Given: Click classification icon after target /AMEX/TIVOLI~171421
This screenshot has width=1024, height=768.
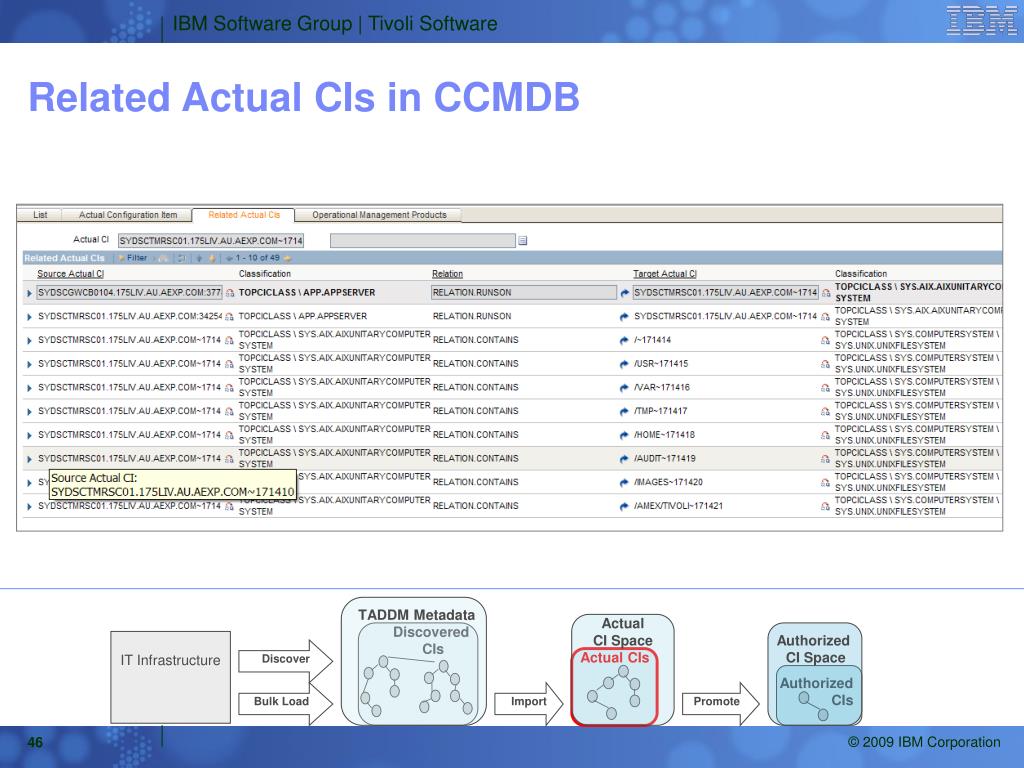Looking at the screenshot, I should point(825,506).
